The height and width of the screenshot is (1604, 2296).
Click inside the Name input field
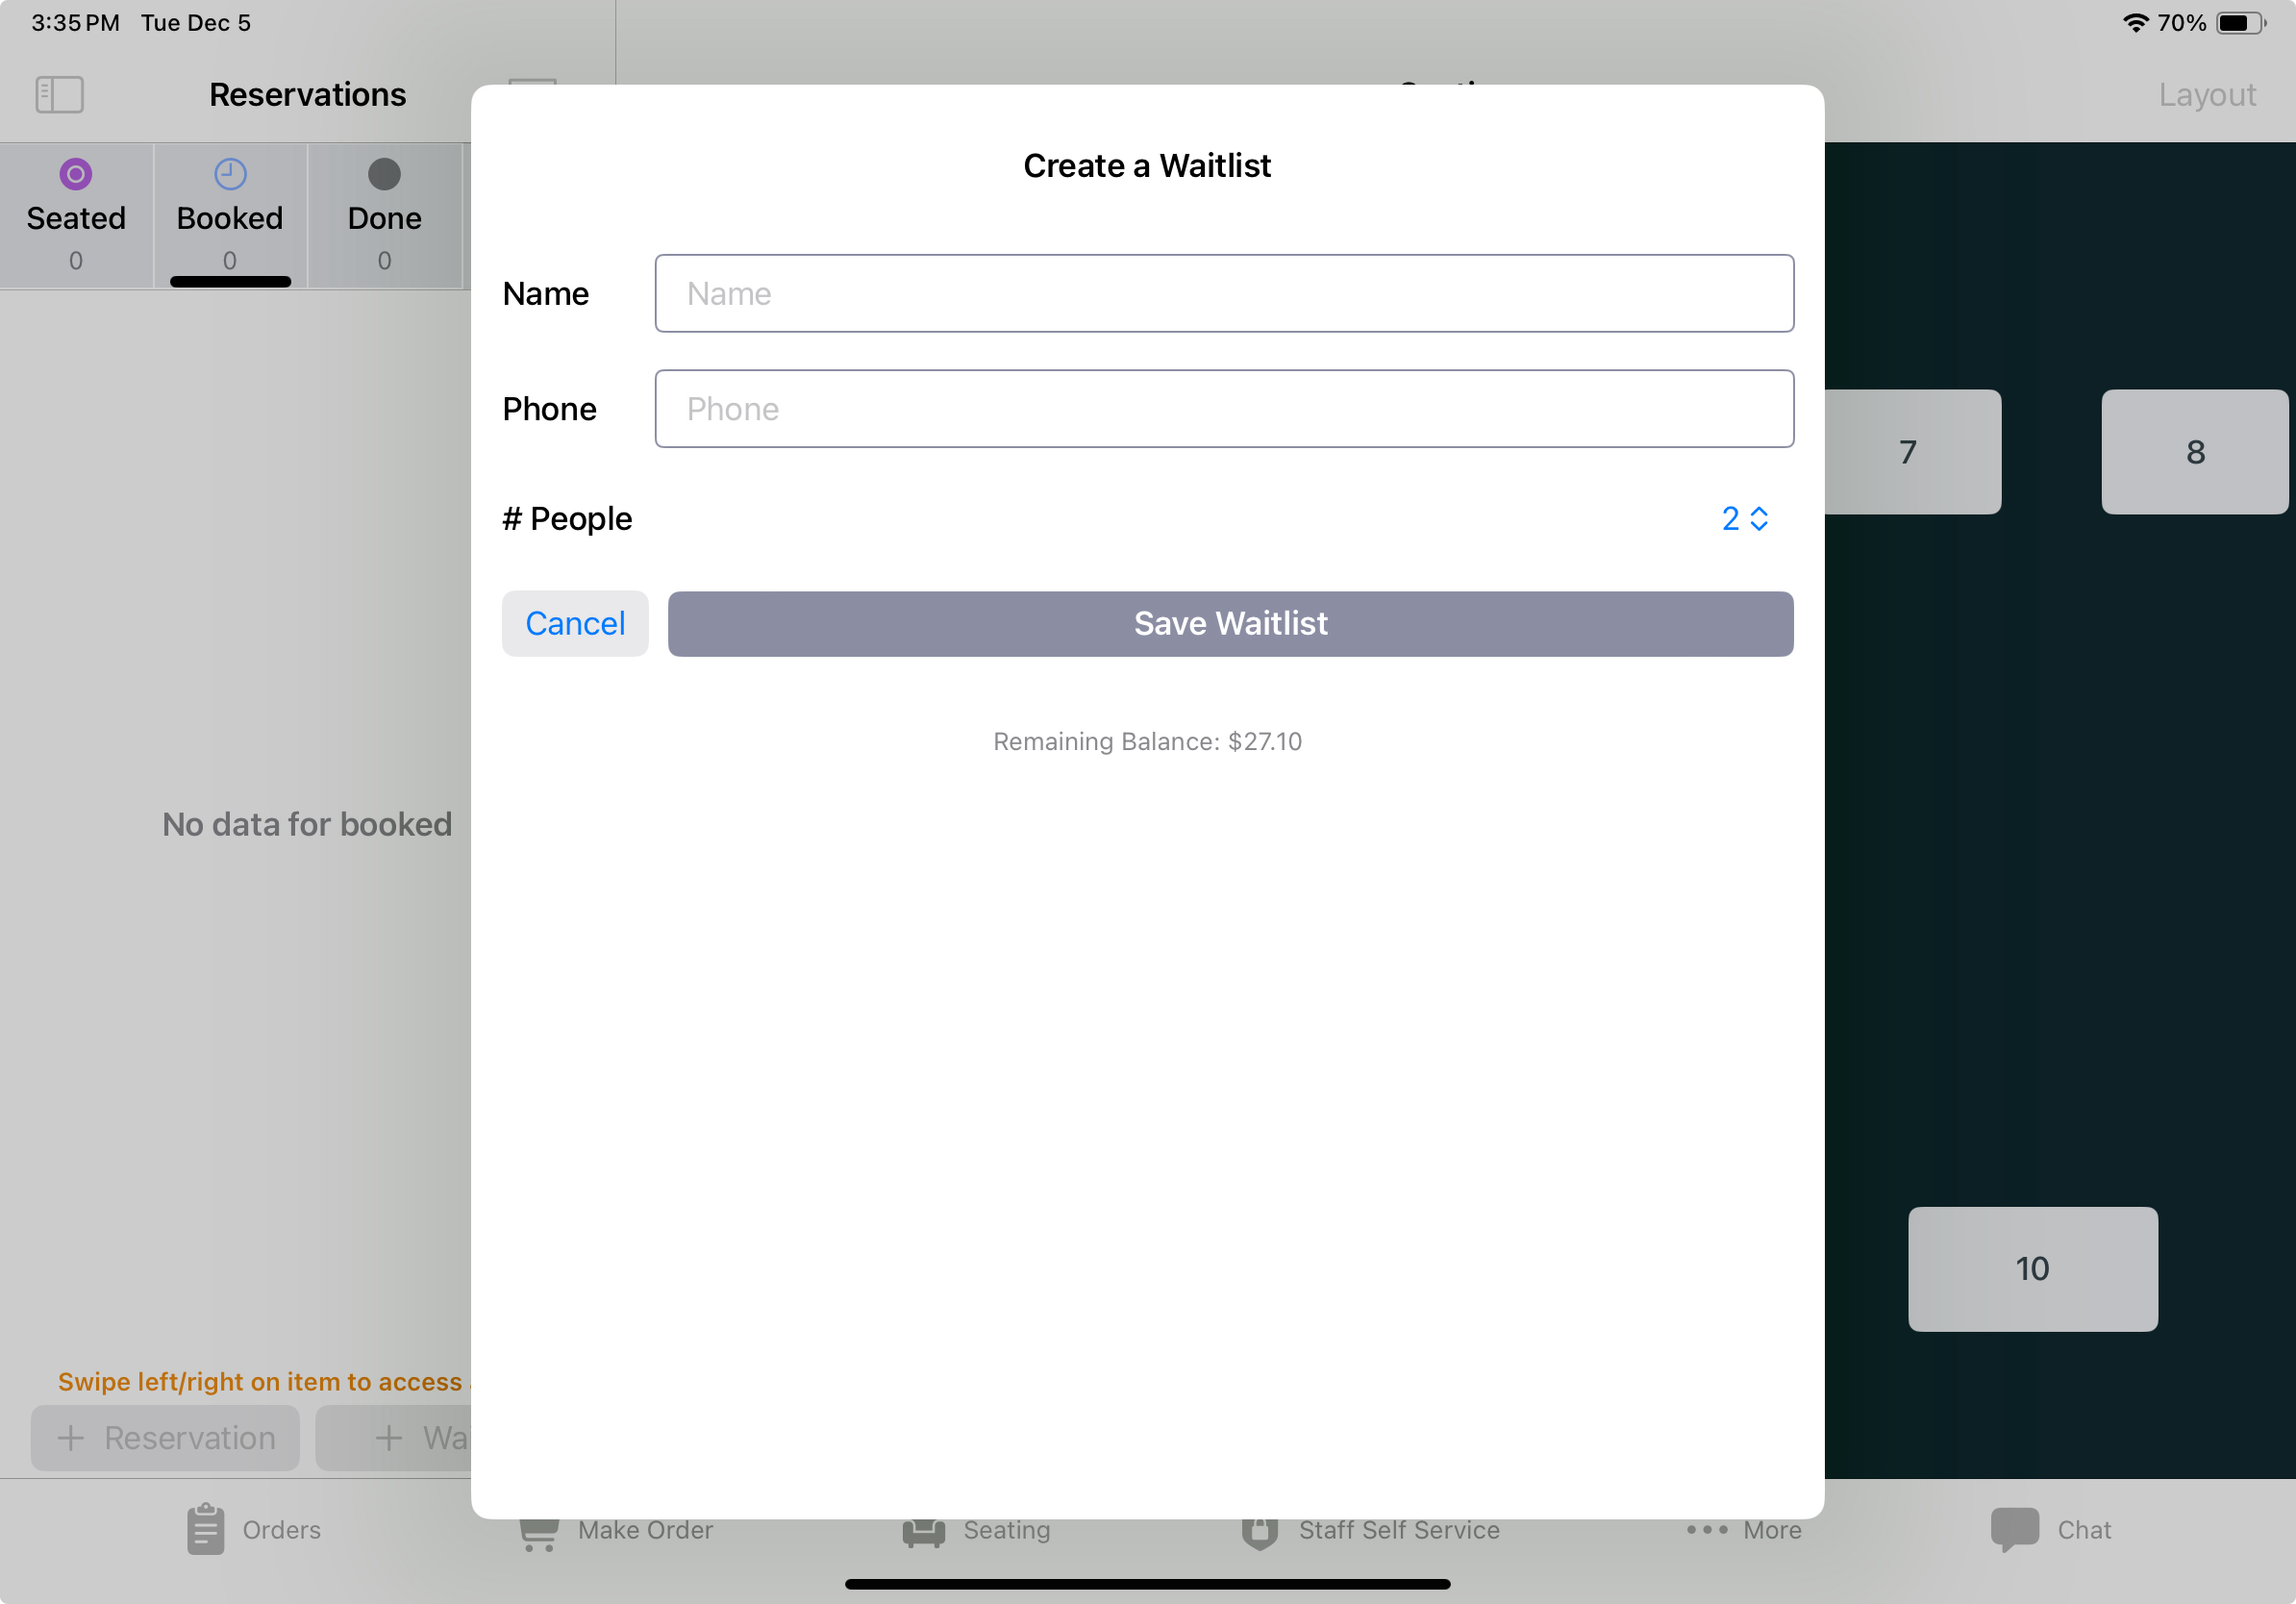[1224, 293]
